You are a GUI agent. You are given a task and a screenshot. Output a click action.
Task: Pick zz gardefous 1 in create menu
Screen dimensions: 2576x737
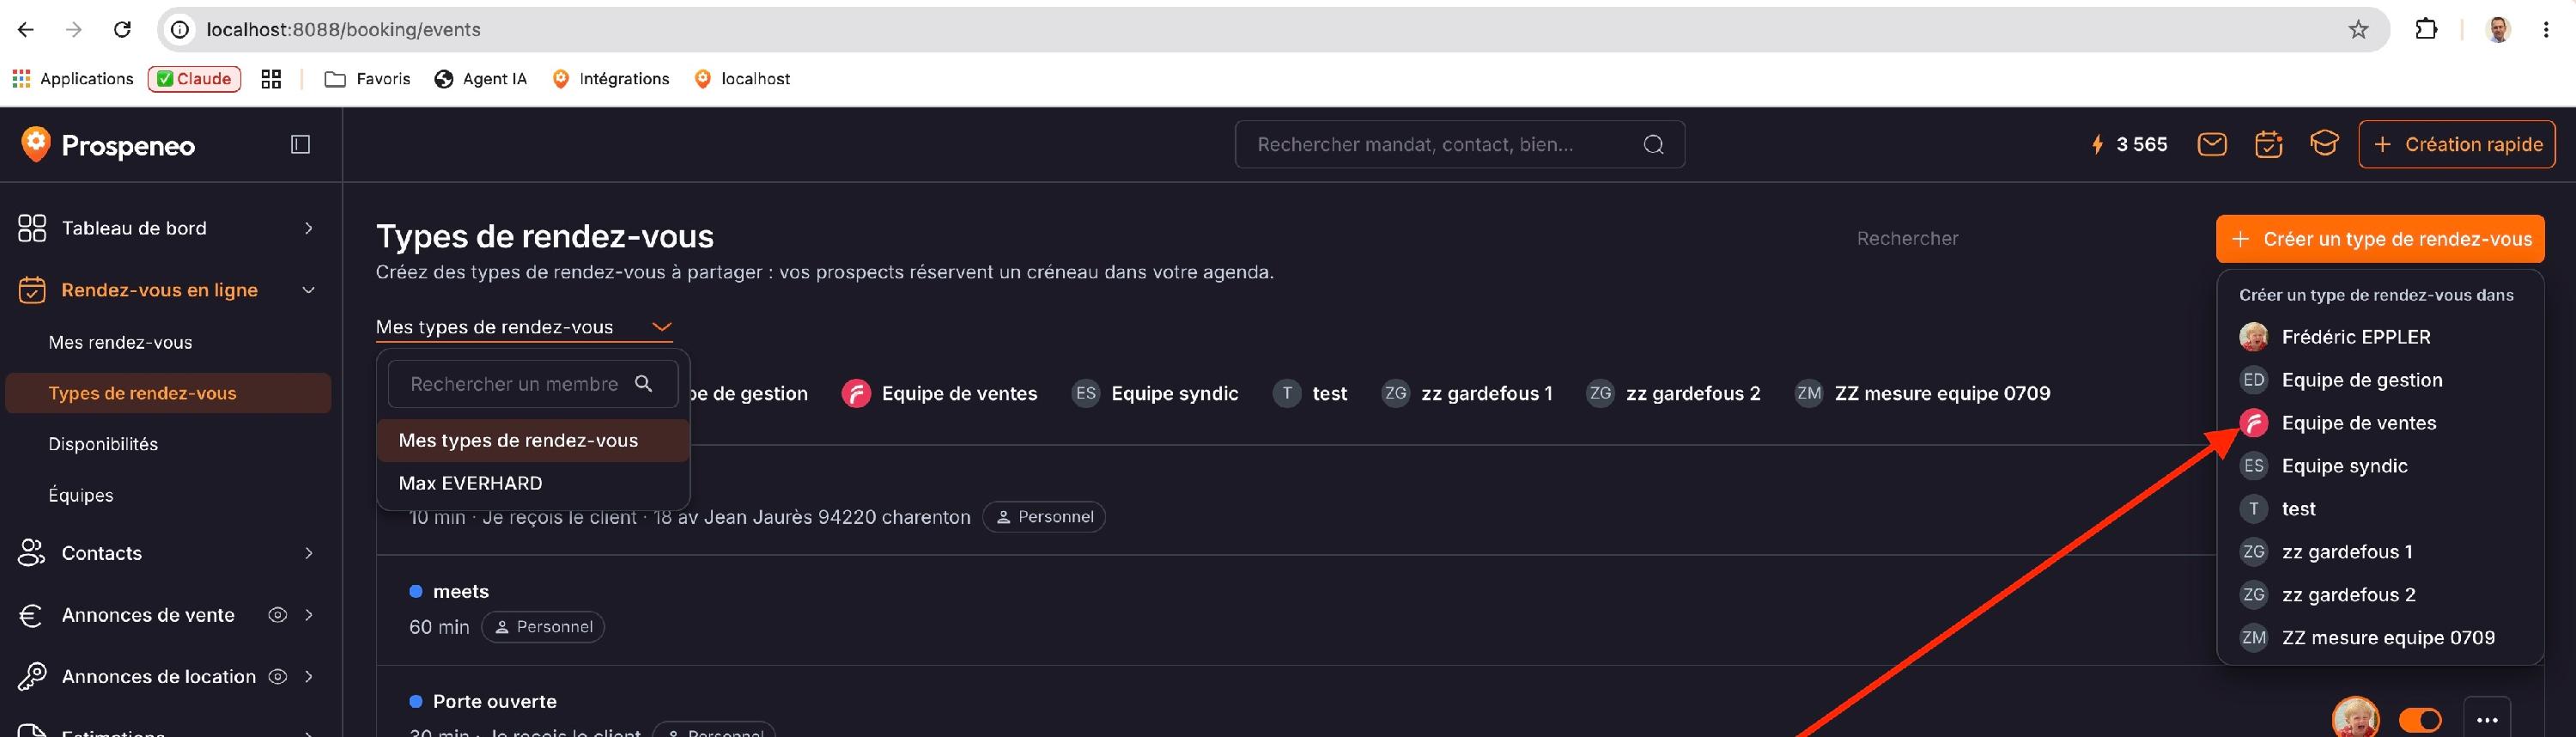[2380, 552]
